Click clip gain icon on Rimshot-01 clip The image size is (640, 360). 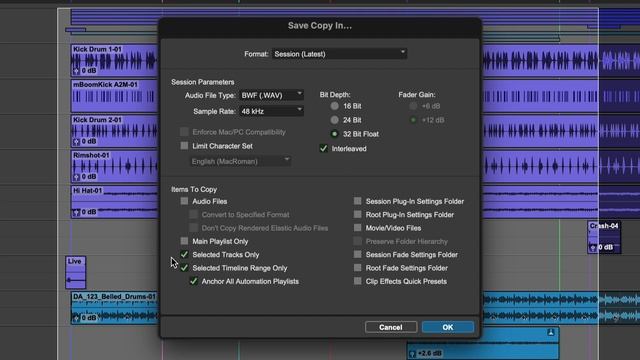point(76,177)
